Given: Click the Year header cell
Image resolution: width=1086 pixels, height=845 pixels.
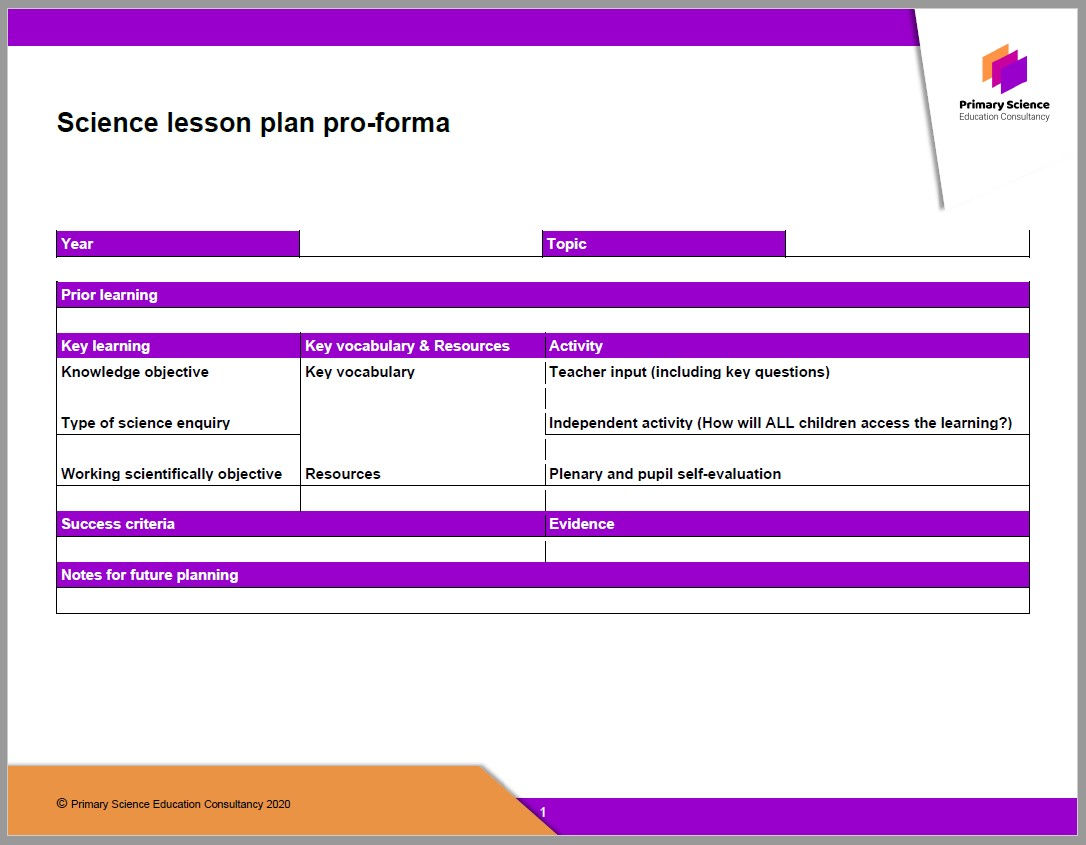Looking at the screenshot, I should [178, 243].
